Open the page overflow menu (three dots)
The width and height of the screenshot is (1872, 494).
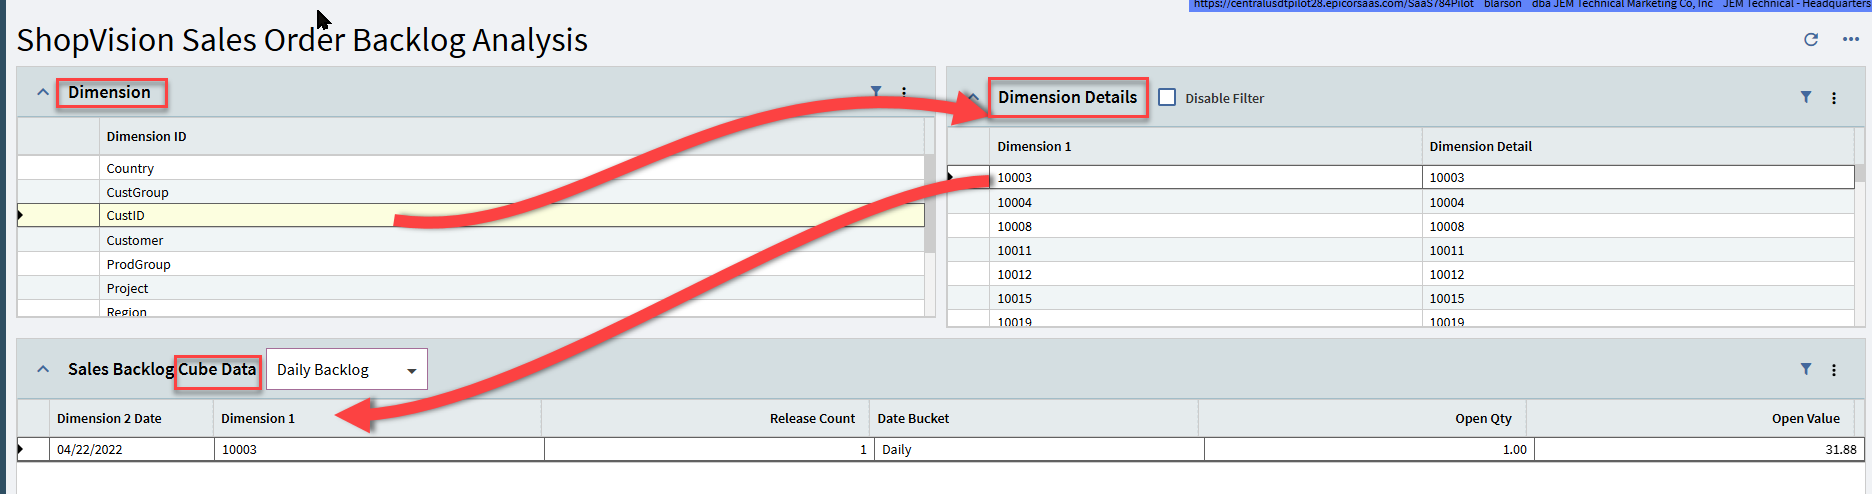[x=1851, y=39]
